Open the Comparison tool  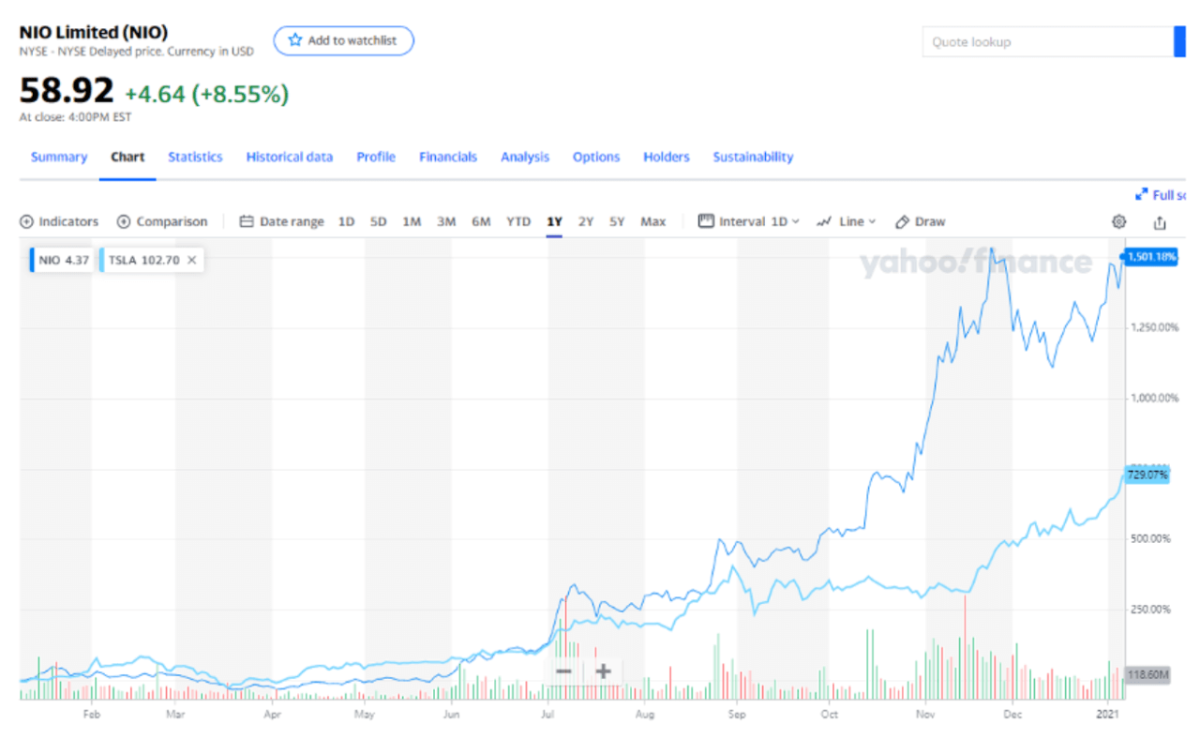tap(162, 222)
